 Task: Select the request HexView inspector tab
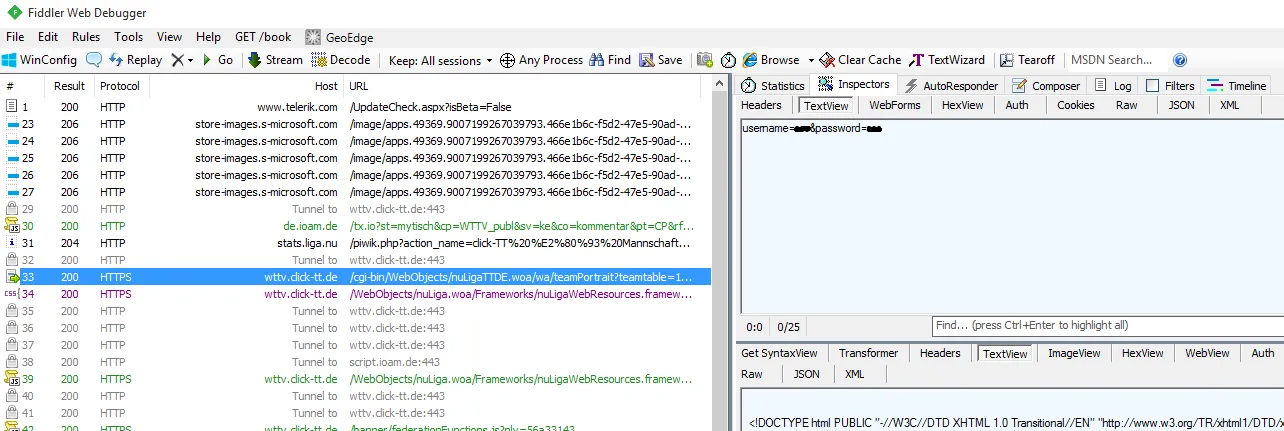962,105
